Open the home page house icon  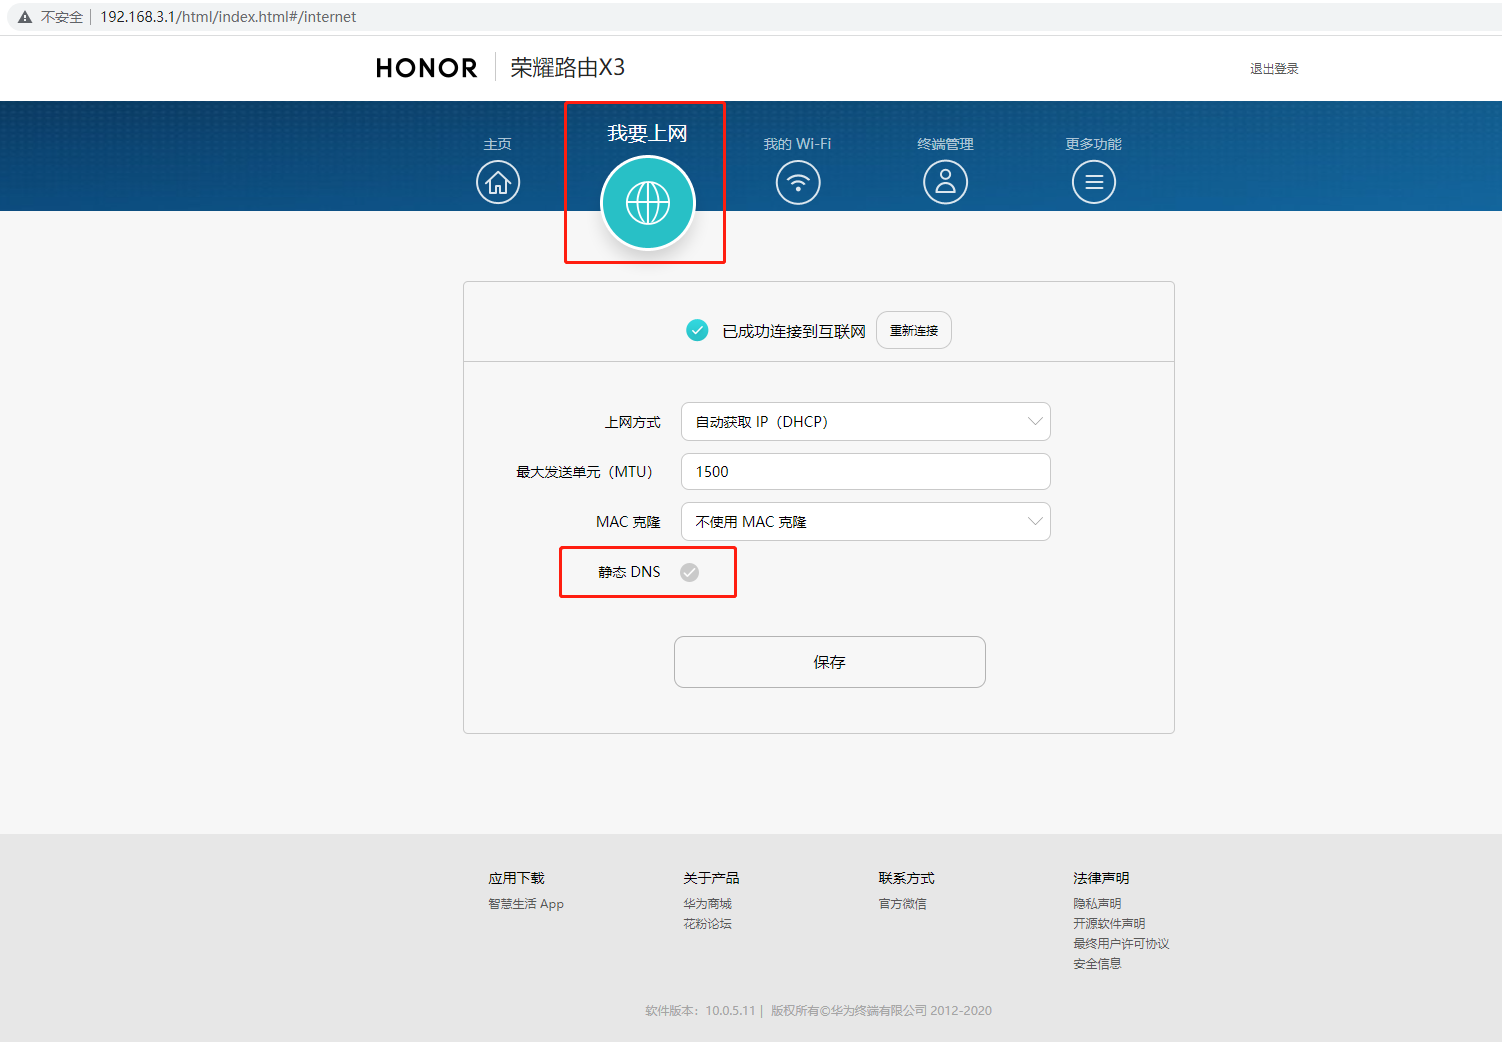point(498,182)
